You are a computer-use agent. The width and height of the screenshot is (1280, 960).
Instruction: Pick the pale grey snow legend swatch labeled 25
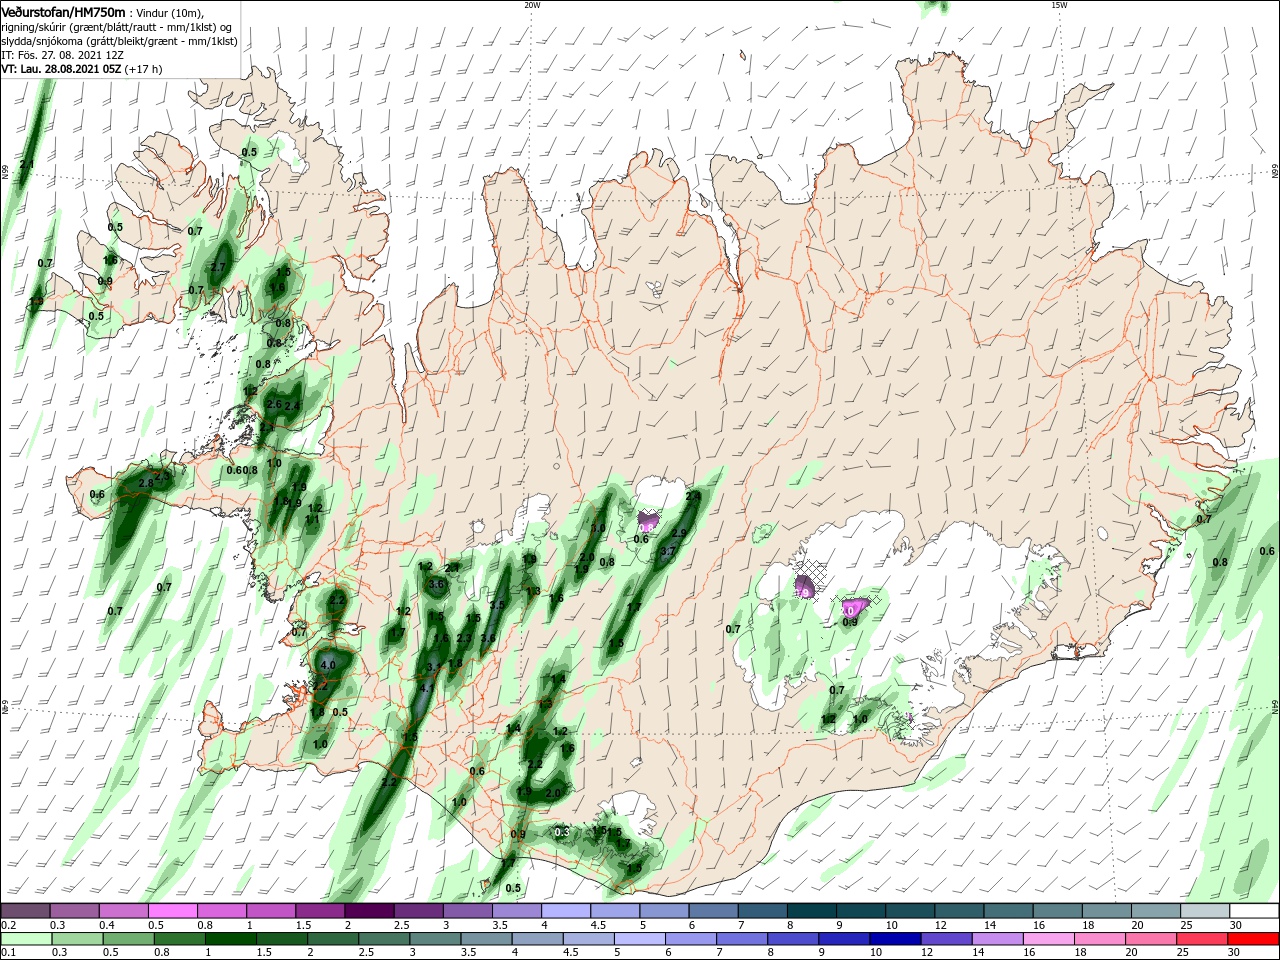(x=1206, y=911)
